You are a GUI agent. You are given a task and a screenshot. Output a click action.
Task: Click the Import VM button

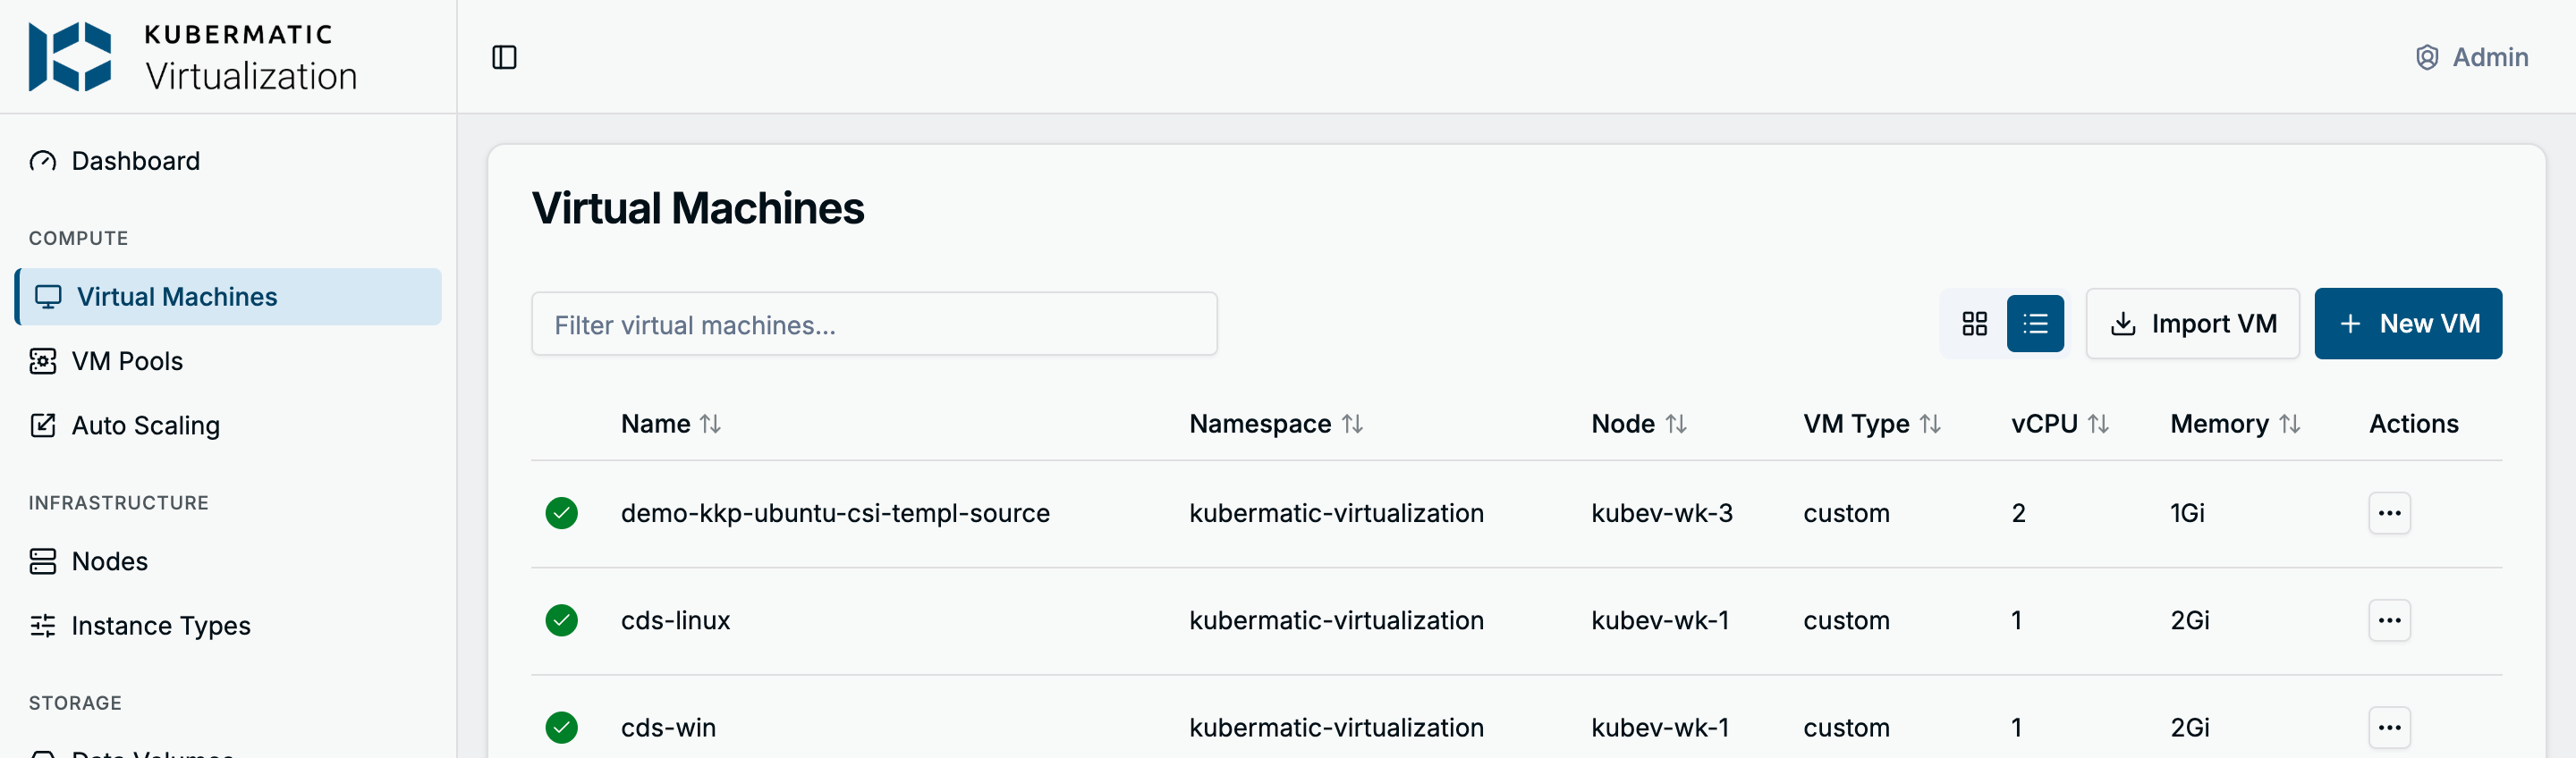(2192, 324)
